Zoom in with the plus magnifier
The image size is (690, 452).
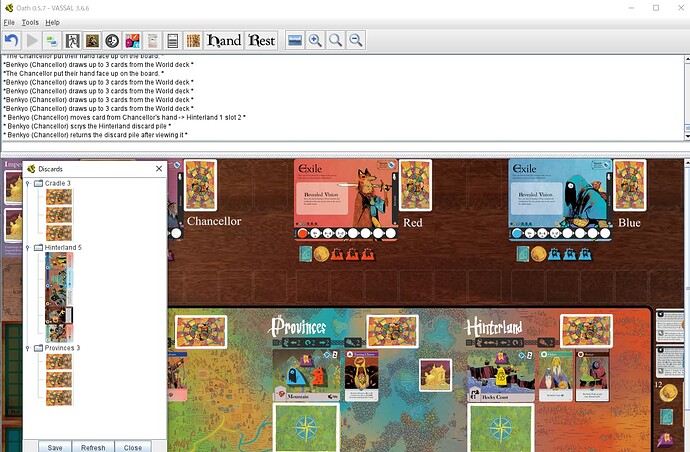315,41
